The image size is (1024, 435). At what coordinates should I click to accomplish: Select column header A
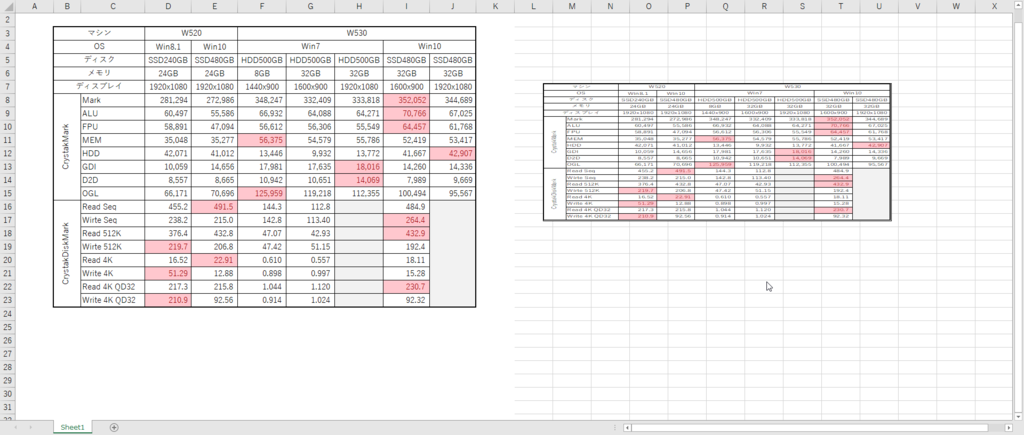pyautogui.click(x=33, y=6)
